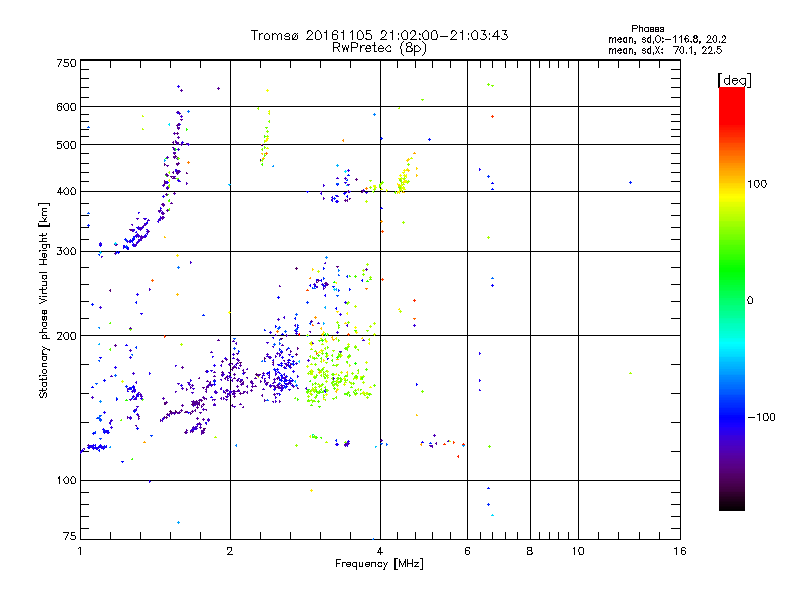The width and height of the screenshot is (800, 600).
Task: Click the y-axis tick label '75'
Action: (x=70, y=536)
